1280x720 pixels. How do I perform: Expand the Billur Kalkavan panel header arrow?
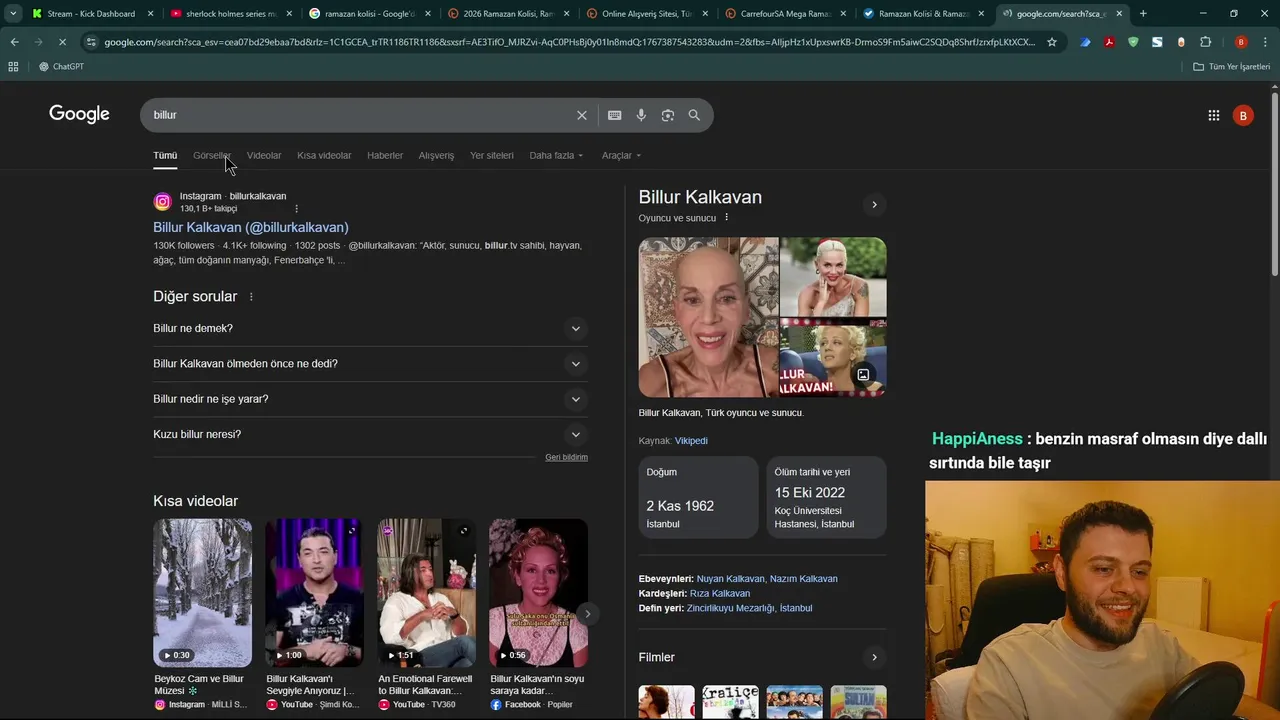point(874,204)
